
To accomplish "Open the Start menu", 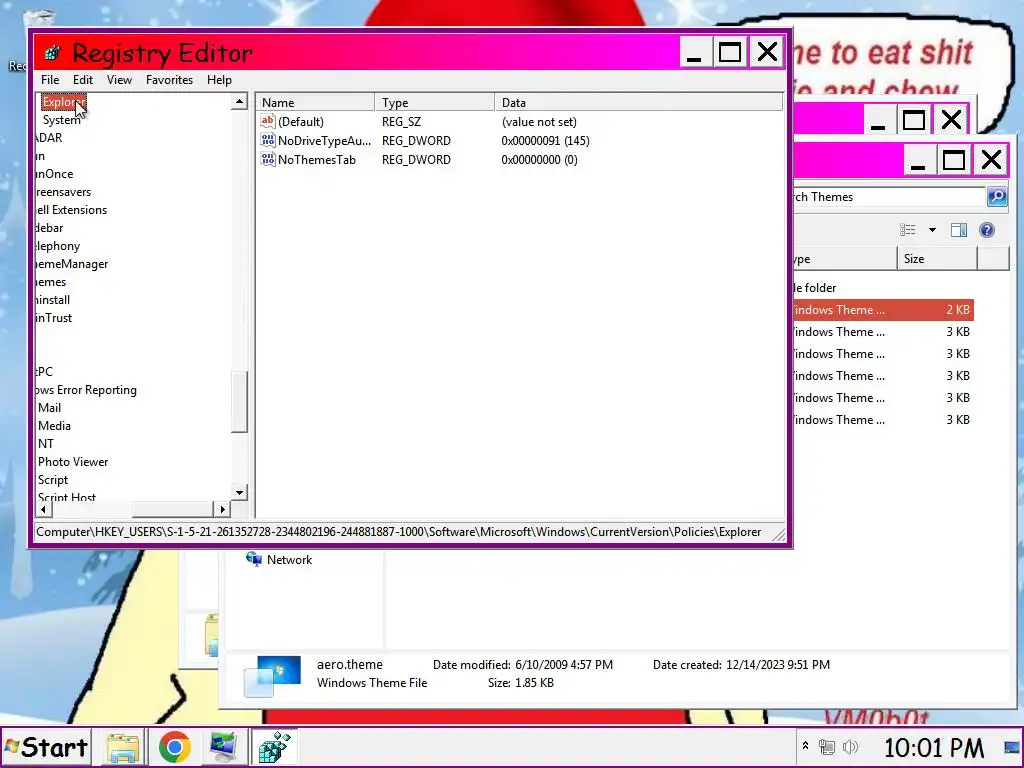I will click(x=46, y=747).
